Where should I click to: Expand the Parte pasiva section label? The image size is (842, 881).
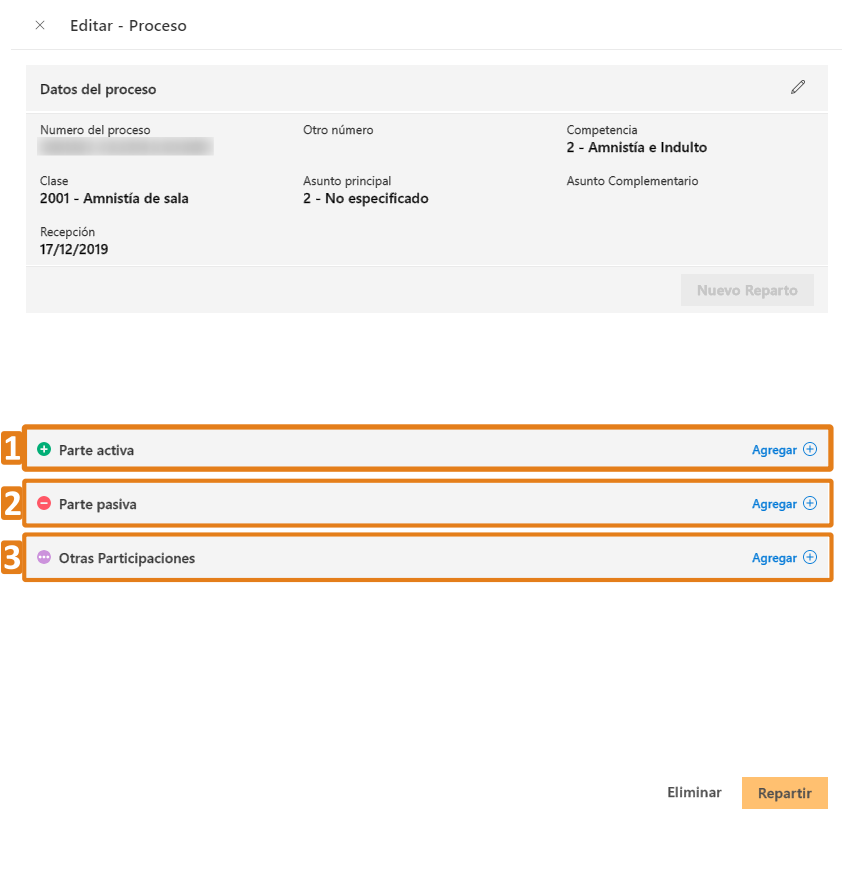point(98,504)
